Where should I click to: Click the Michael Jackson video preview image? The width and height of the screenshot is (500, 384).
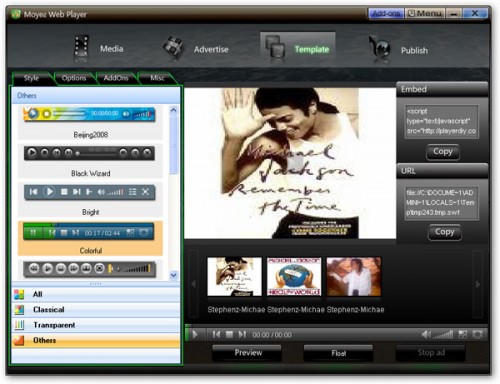290,163
